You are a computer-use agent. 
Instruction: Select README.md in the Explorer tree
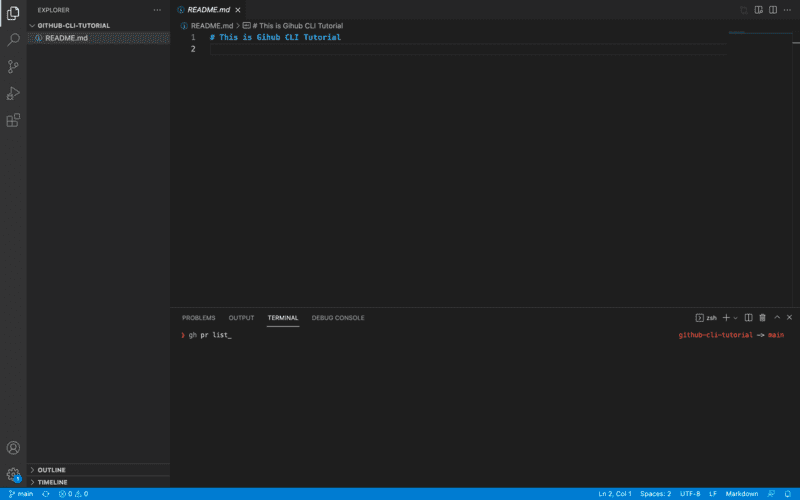pos(66,38)
